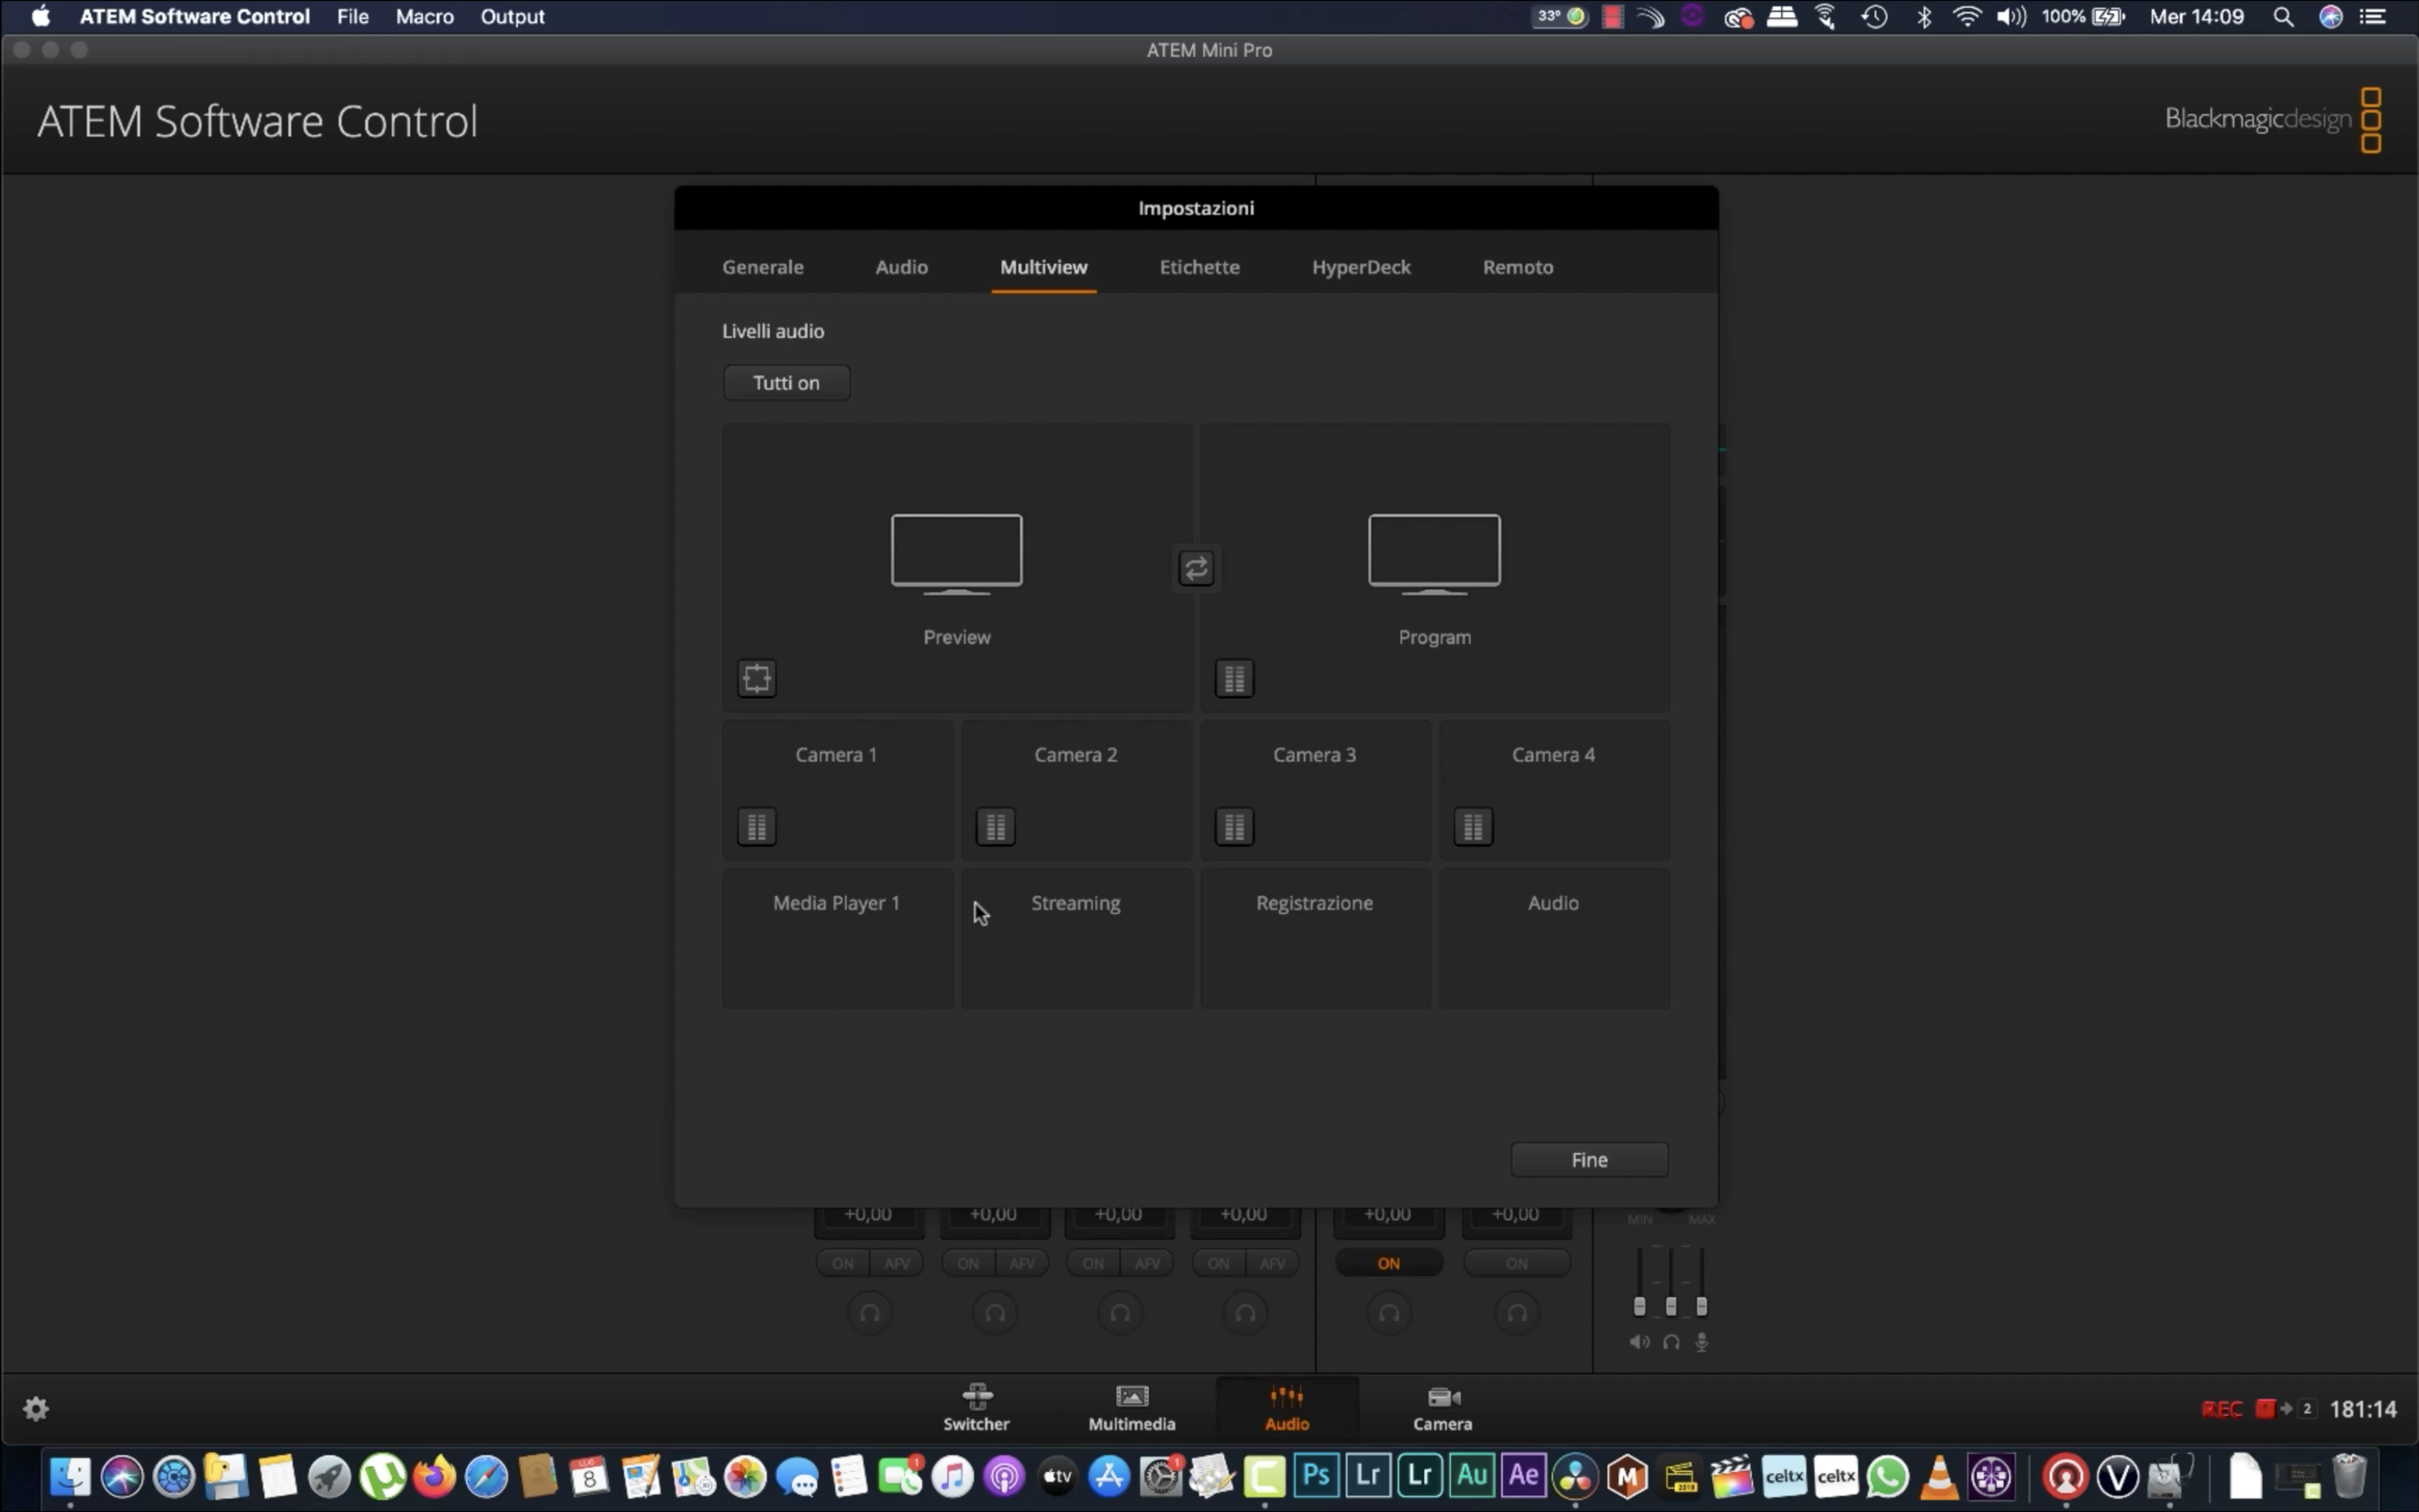The width and height of the screenshot is (2419, 1512).
Task: Open the ATEM Software Control menu
Action: click(x=195, y=16)
